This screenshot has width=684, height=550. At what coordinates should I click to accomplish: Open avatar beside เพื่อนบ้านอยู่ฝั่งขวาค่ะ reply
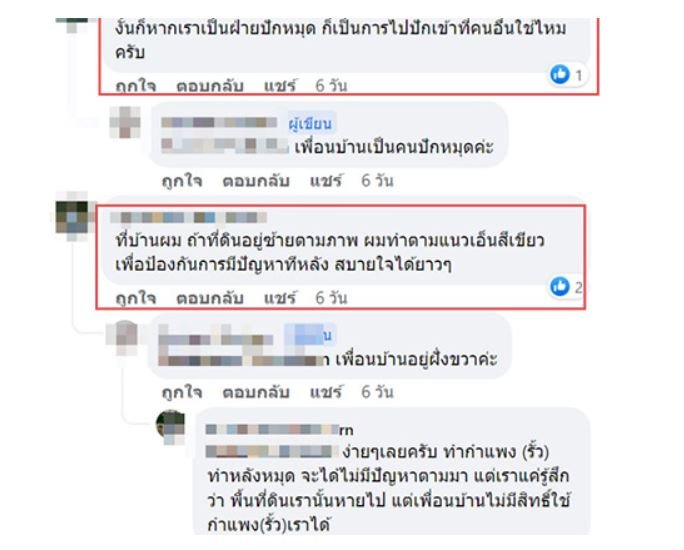click(x=123, y=337)
